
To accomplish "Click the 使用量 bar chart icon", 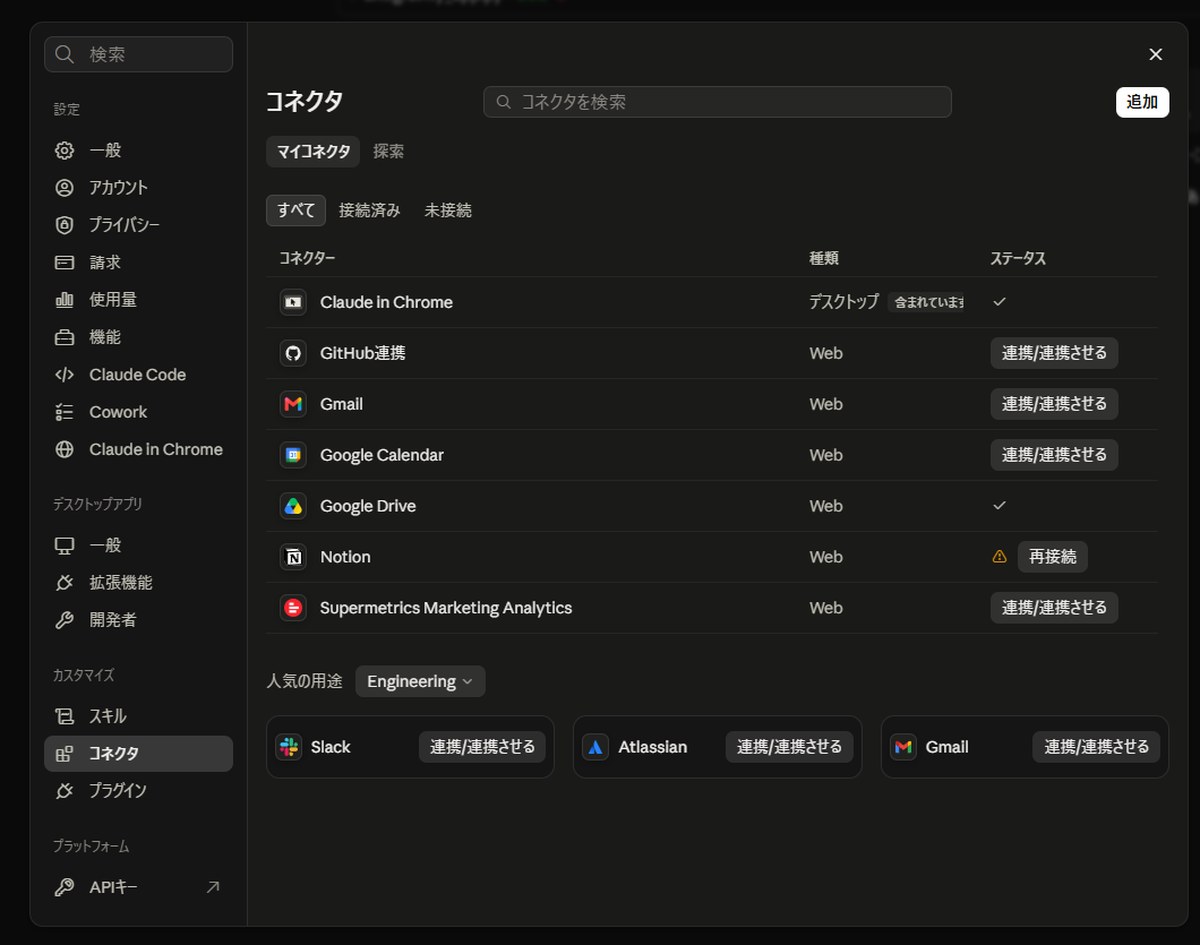I will tap(65, 299).
